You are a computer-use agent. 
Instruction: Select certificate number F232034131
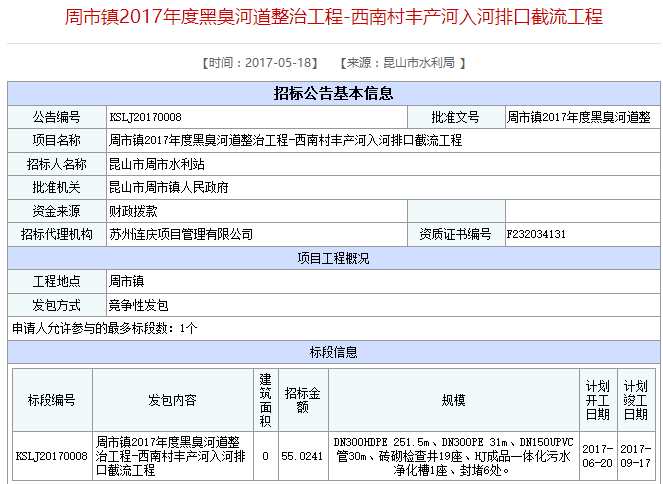point(536,234)
